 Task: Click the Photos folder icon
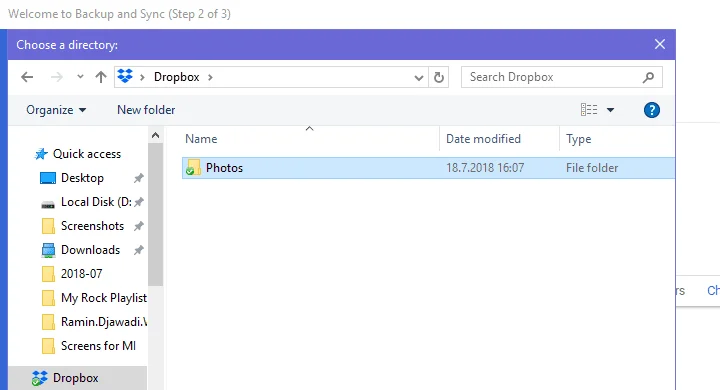pyautogui.click(x=193, y=168)
